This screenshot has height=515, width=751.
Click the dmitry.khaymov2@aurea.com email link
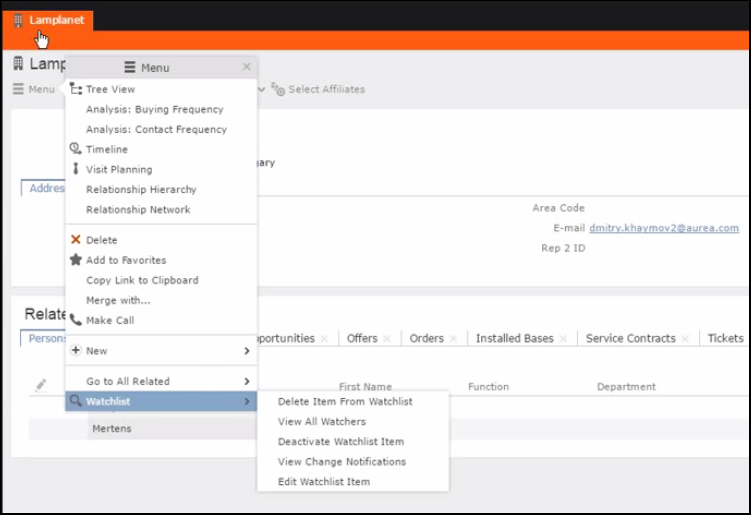click(x=663, y=228)
